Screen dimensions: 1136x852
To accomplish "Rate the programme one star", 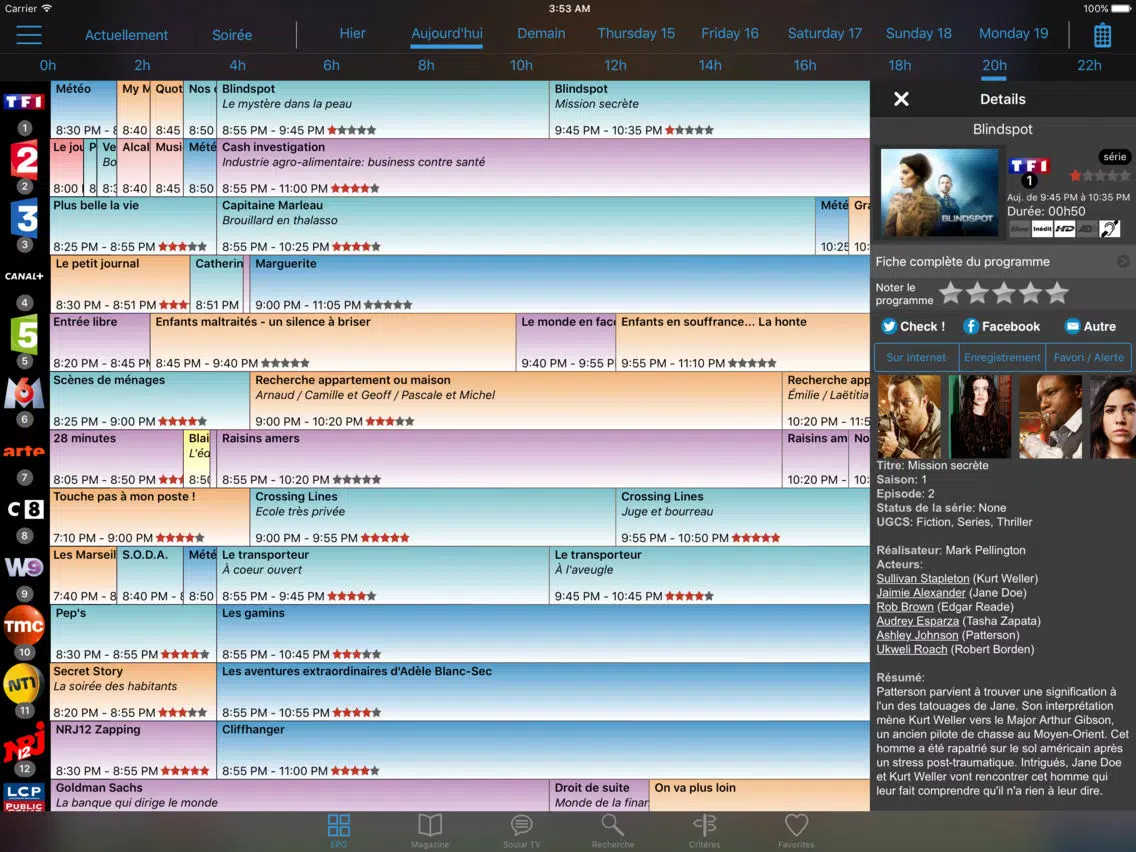I will coord(951,293).
